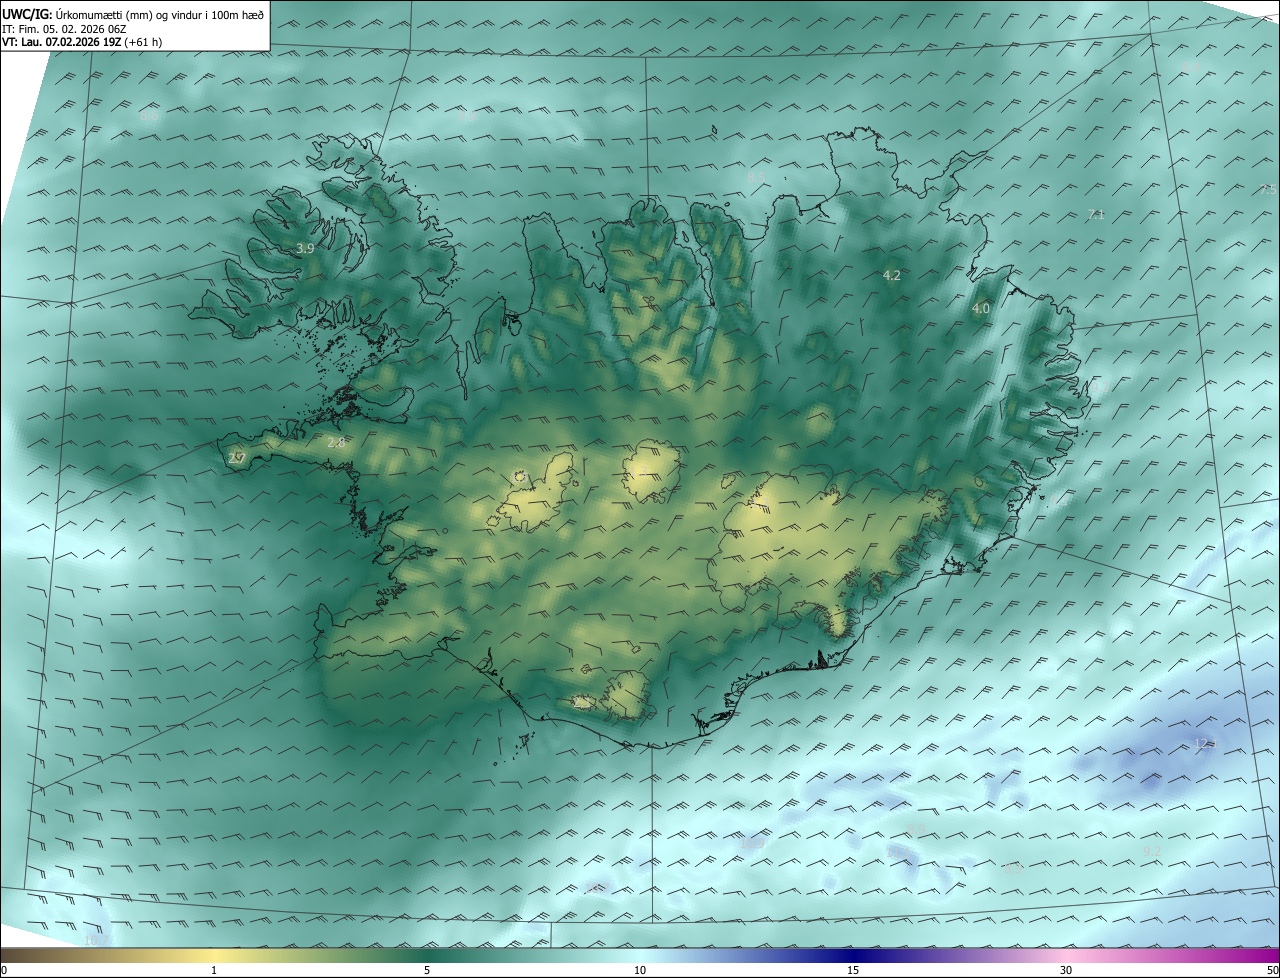Click the 4.2 value in northeast Iceland
The height and width of the screenshot is (978, 1280).
coord(892,275)
